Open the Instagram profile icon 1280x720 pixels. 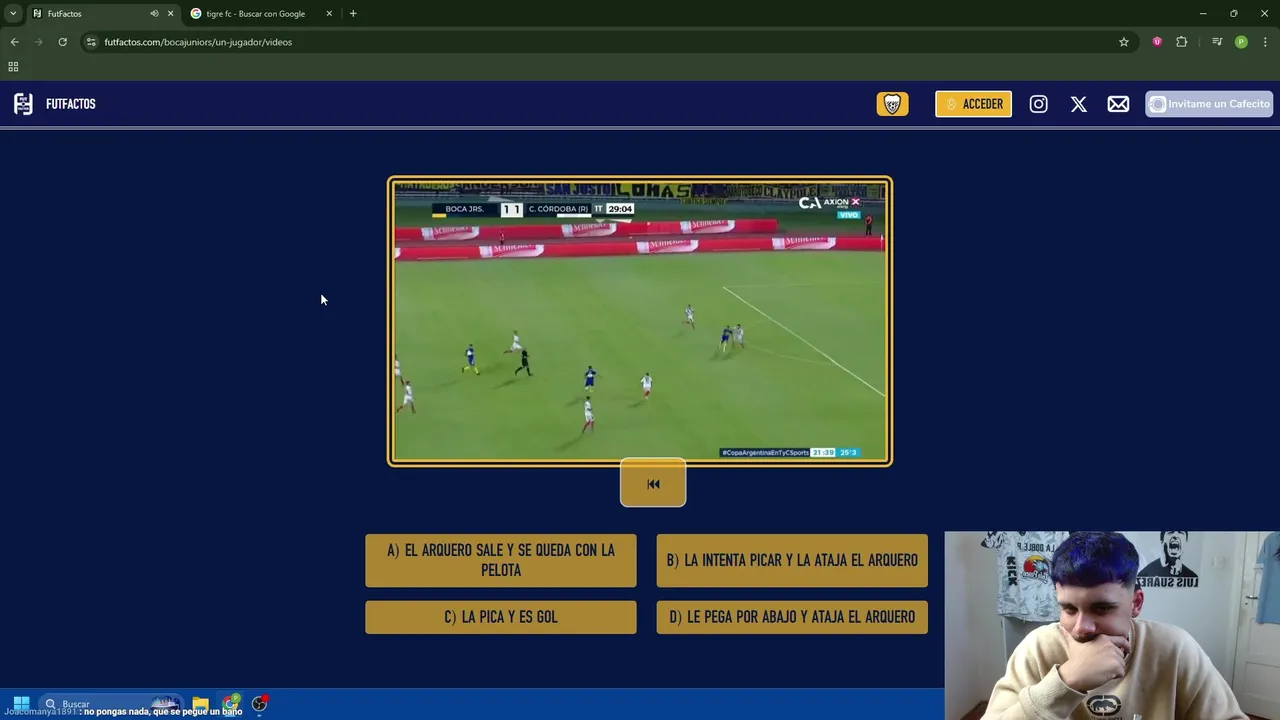(1038, 104)
